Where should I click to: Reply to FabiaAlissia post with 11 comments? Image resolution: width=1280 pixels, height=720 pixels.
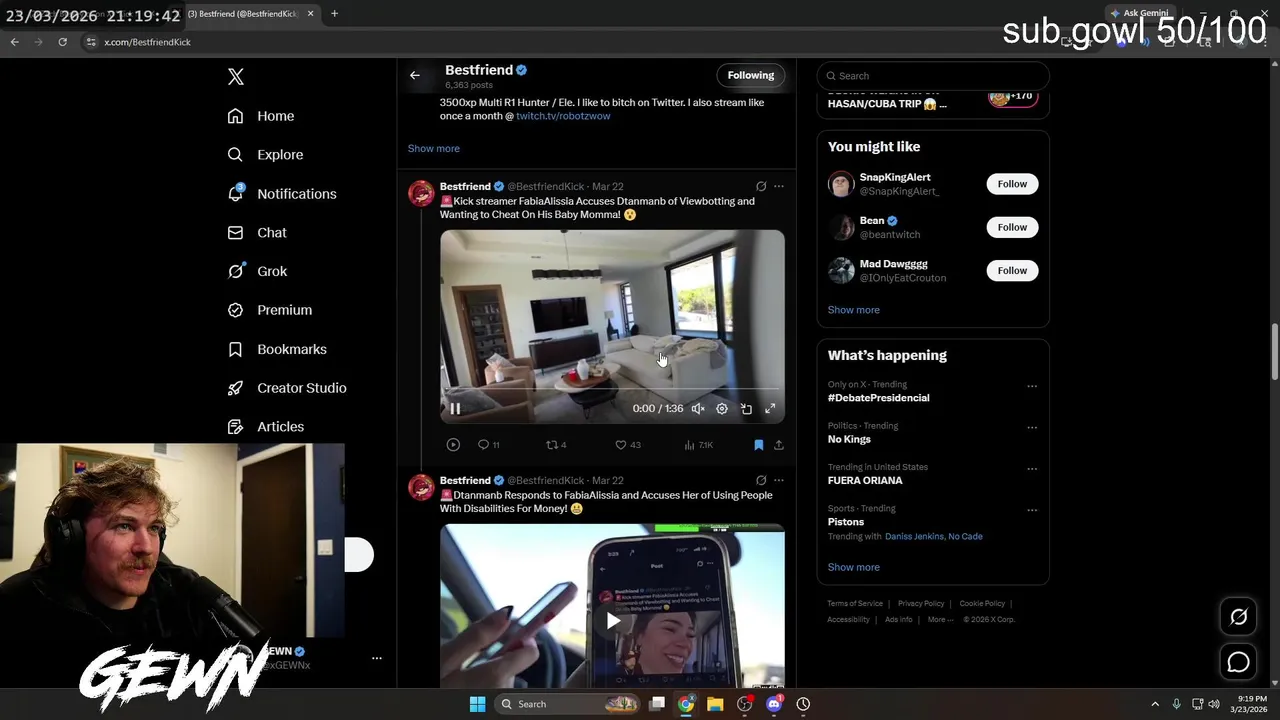[x=488, y=445]
